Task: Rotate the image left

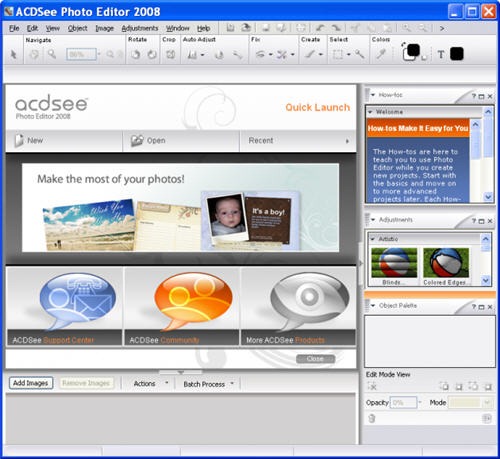Action: (135, 54)
